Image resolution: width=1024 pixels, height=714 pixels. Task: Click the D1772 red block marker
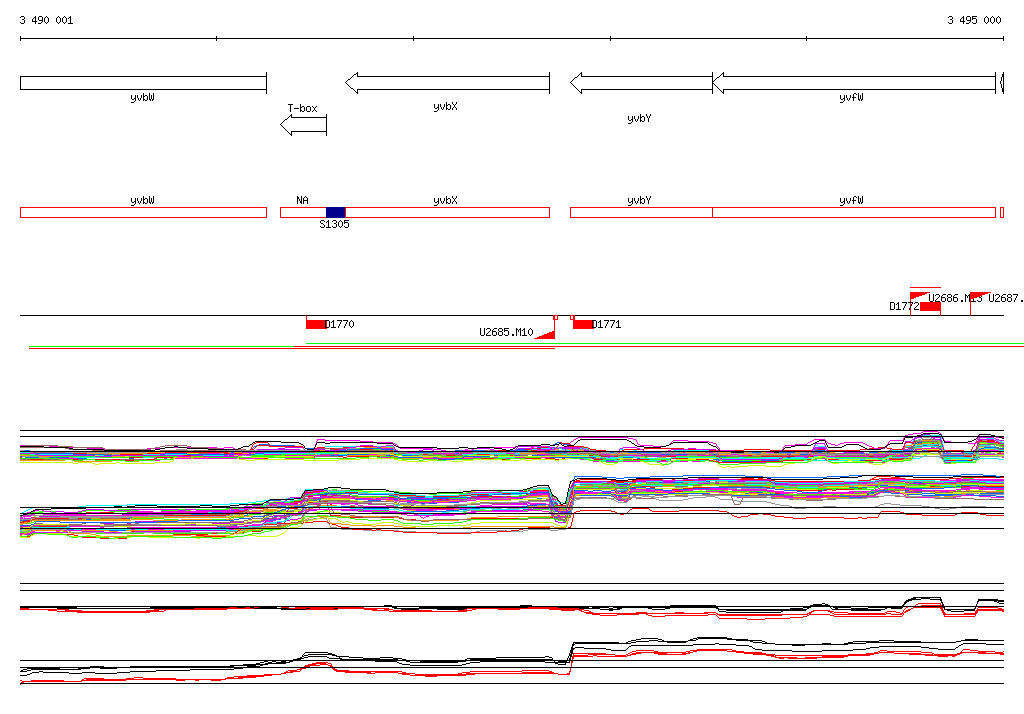[x=930, y=306]
